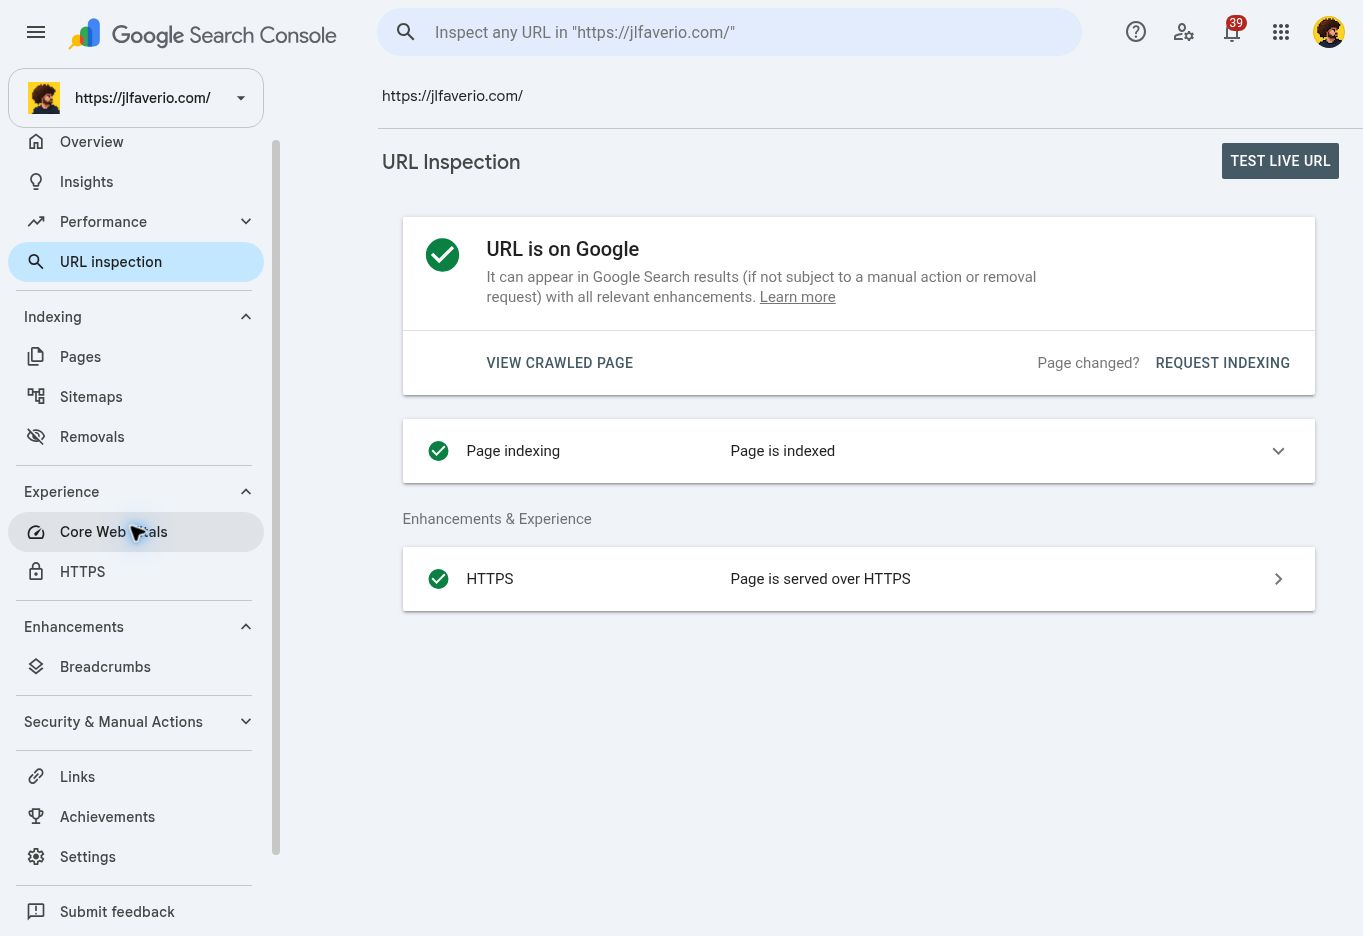1363x936 pixels.
Task: Select URL inspection in the sidebar
Action: (x=136, y=262)
